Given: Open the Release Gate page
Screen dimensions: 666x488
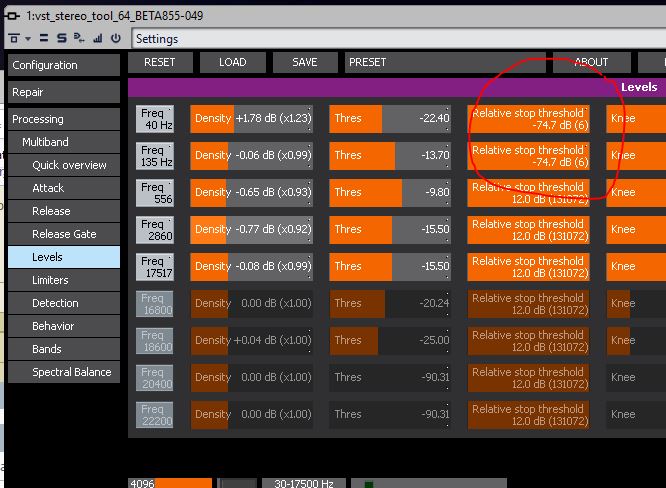Looking at the screenshot, I should 64,234.
